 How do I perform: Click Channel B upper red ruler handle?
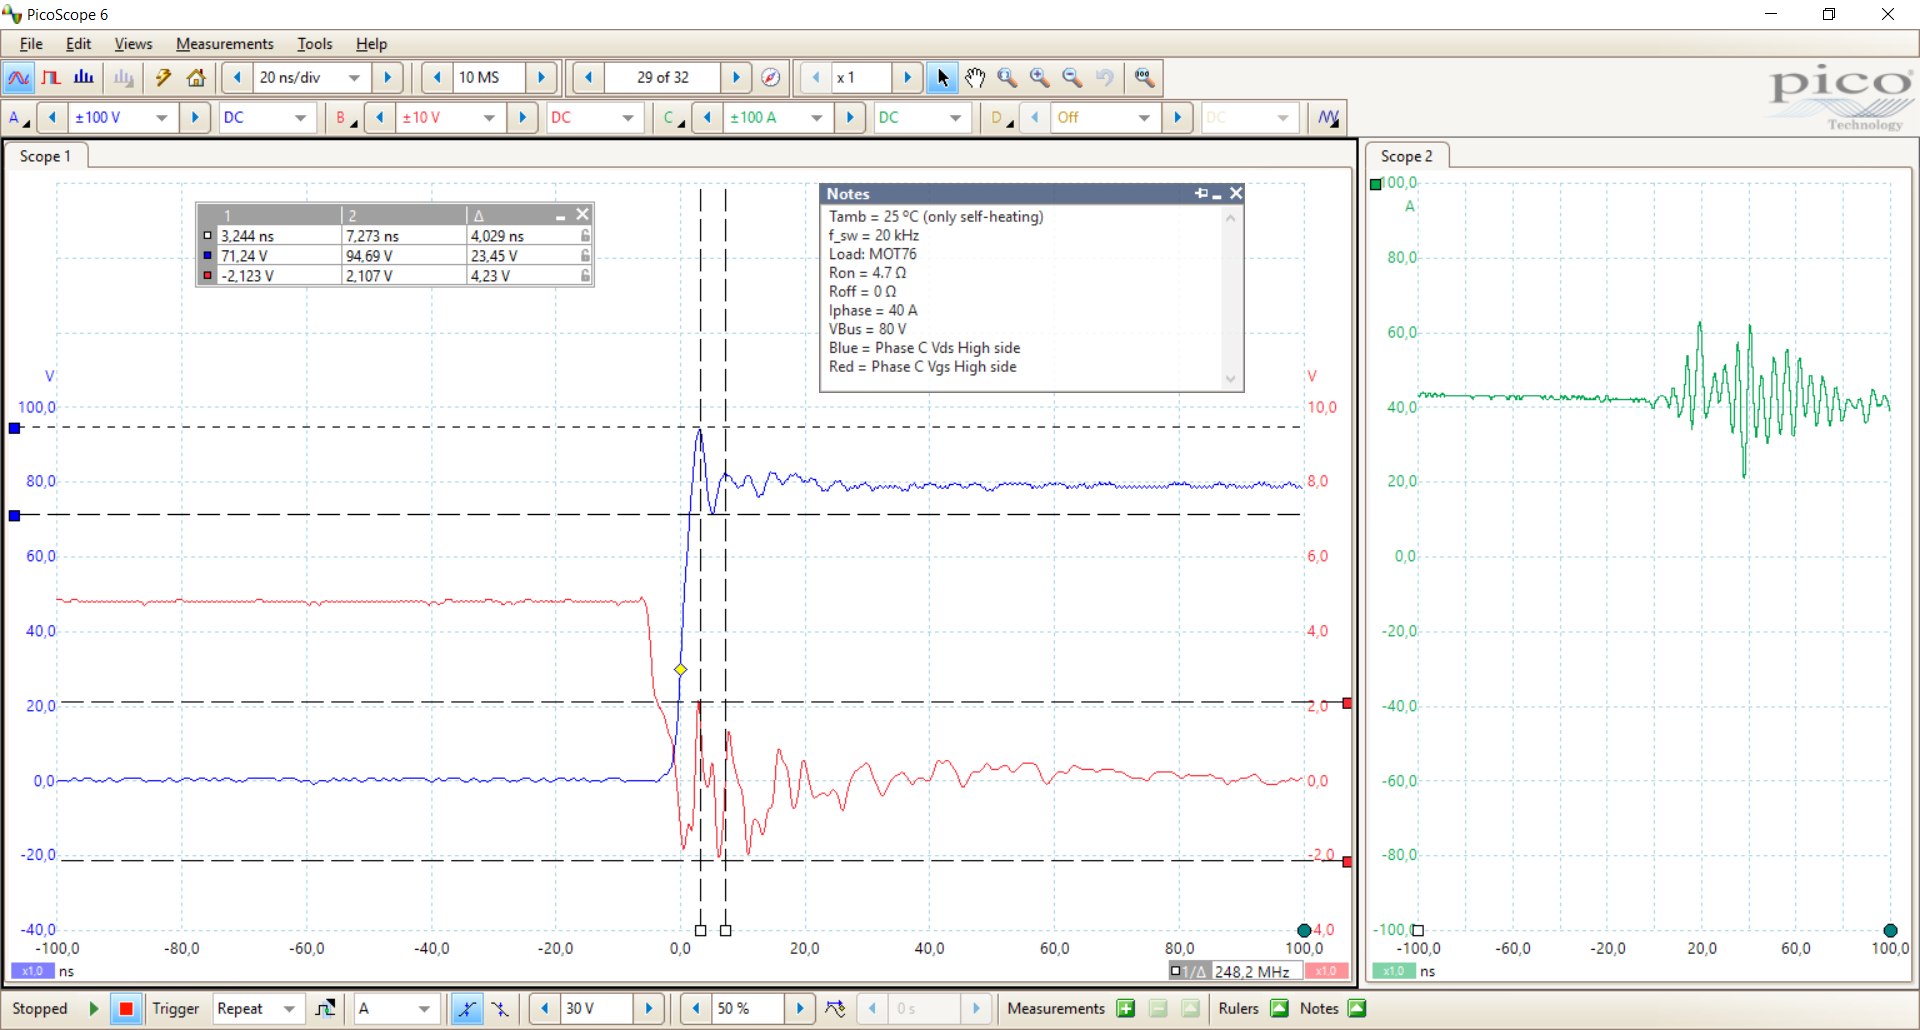[1347, 703]
